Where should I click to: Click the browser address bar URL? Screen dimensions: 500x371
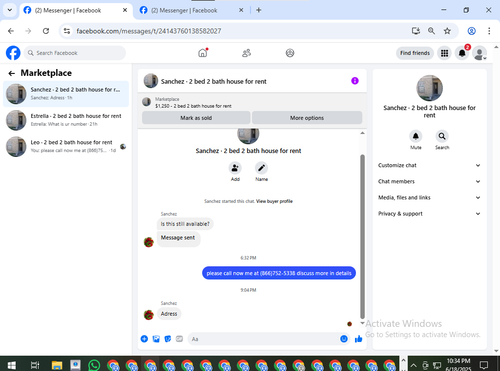149,31
